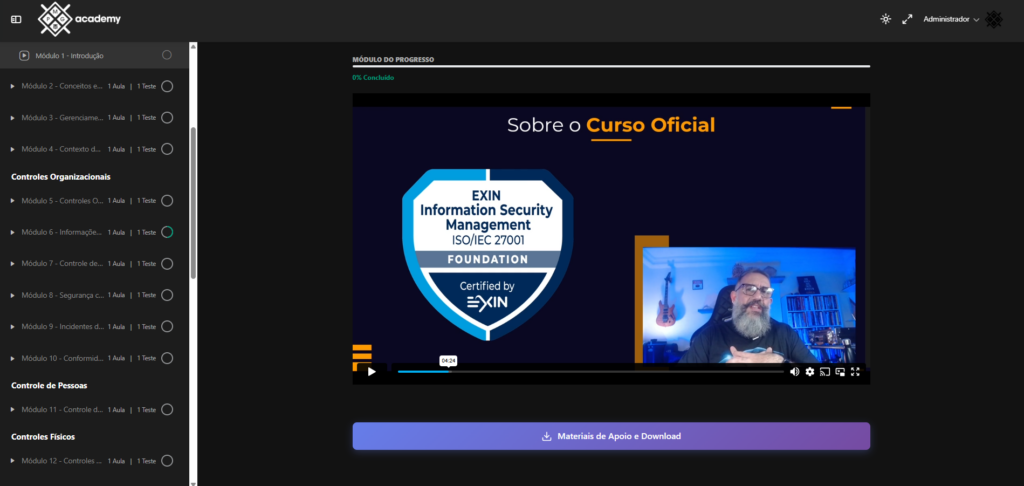Expand page with the fullscreen arrows icon
Viewport: 1024px width, 486px height.
908,19
